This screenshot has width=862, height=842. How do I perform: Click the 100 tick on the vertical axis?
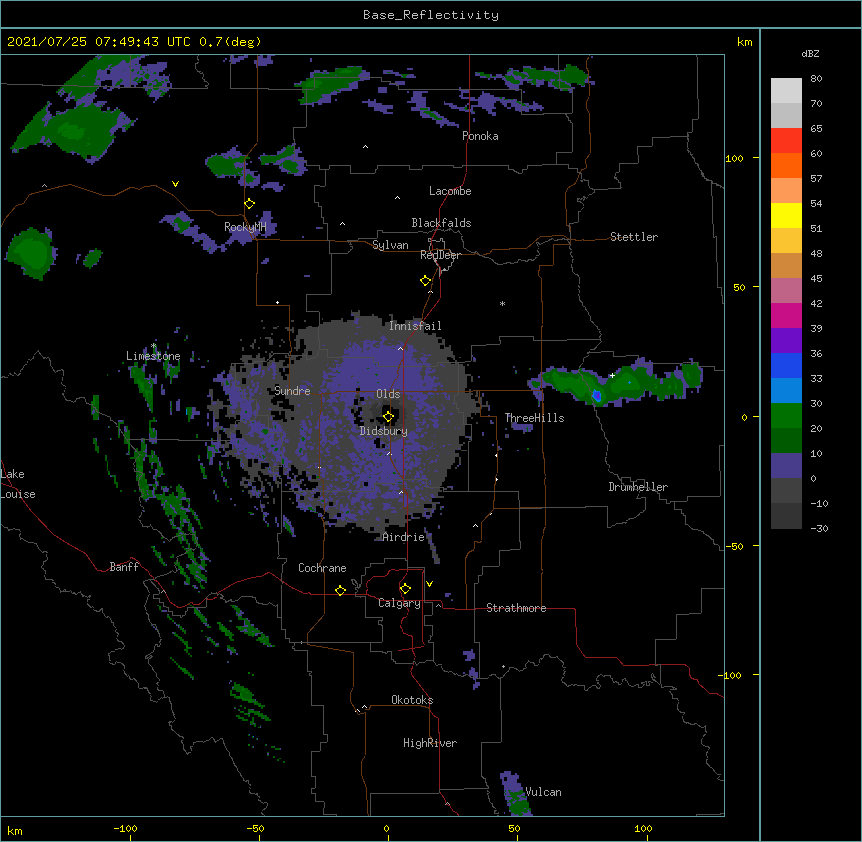[734, 158]
